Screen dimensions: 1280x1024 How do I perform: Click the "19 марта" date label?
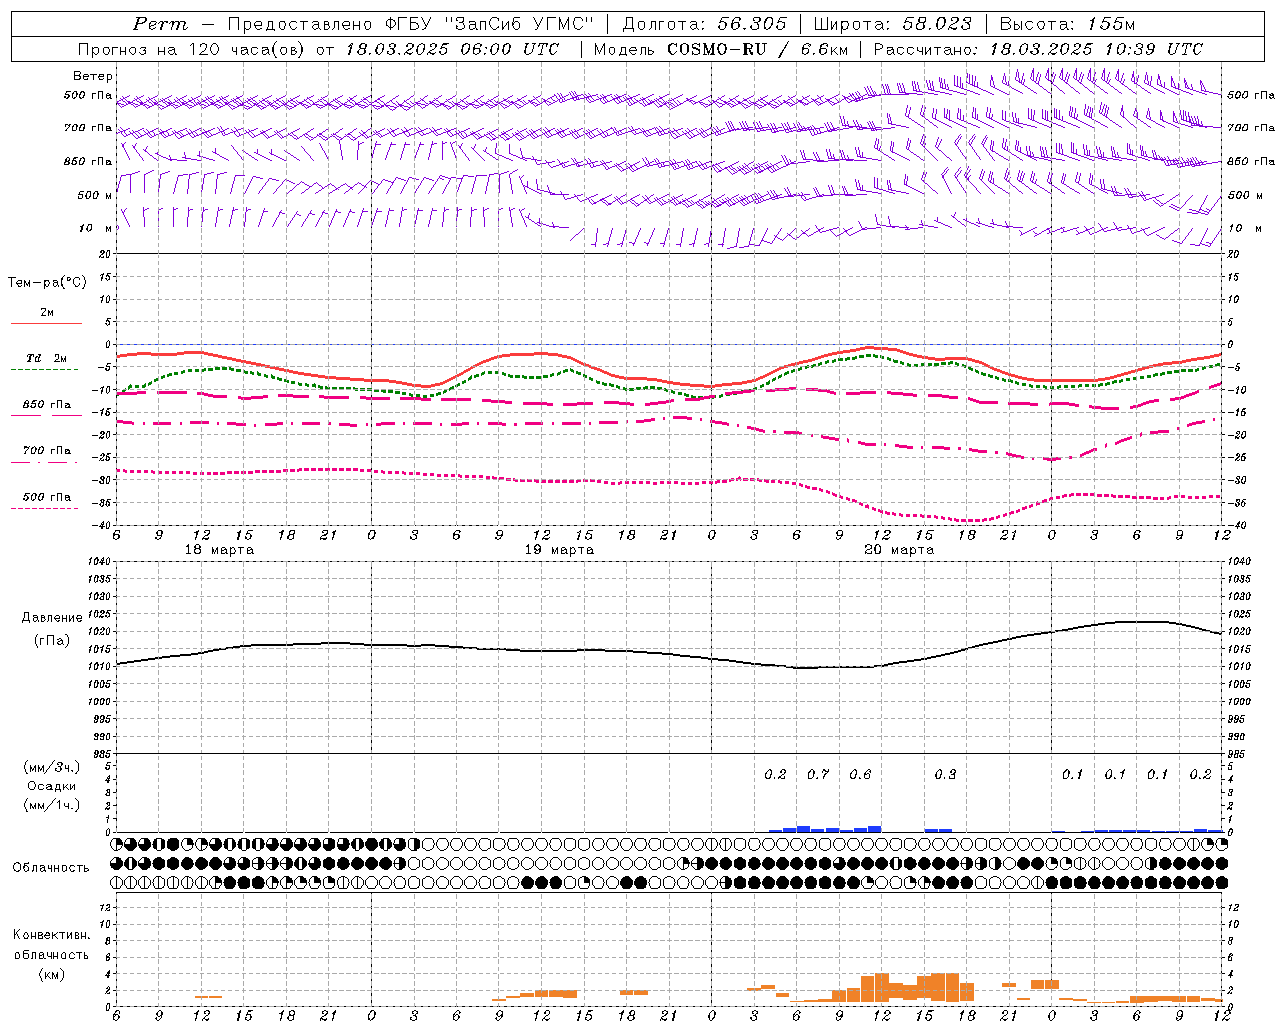coord(559,550)
